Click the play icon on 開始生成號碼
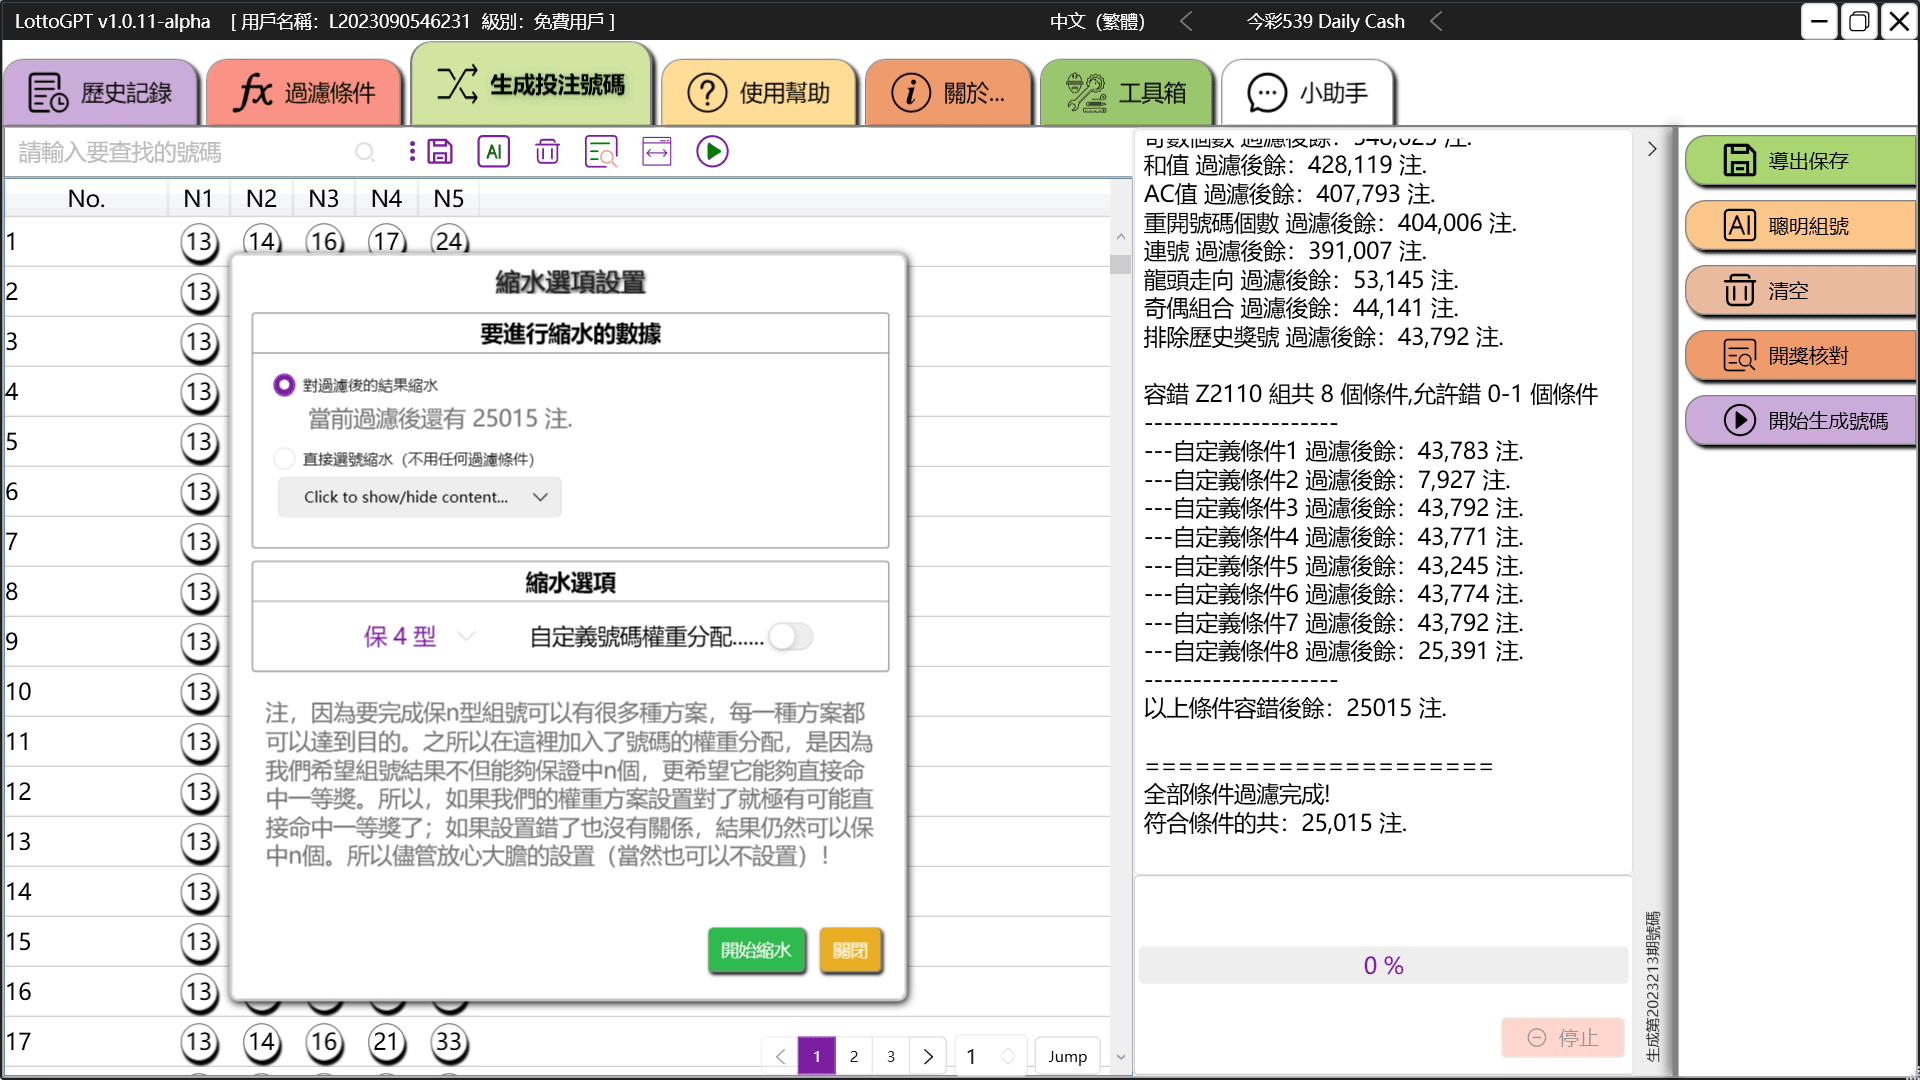Image resolution: width=1920 pixels, height=1080 pixels. click(x=1740, y=421)
